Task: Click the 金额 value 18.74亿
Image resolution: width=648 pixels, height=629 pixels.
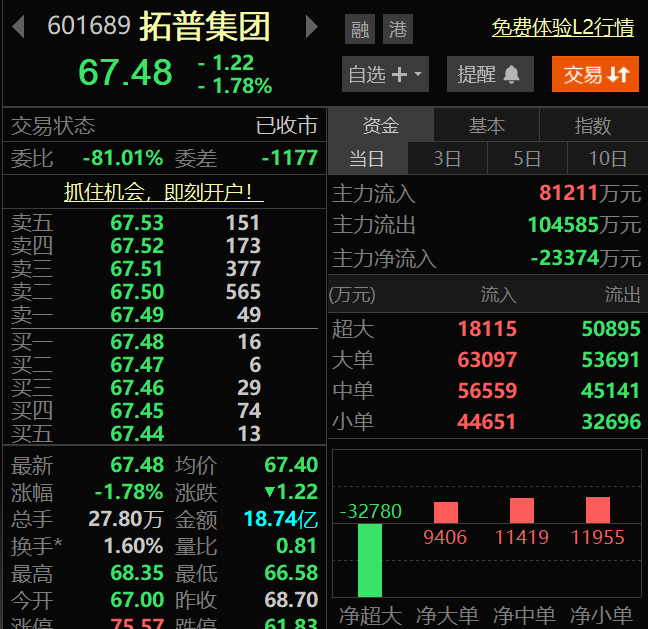Action: click(281, 519)
